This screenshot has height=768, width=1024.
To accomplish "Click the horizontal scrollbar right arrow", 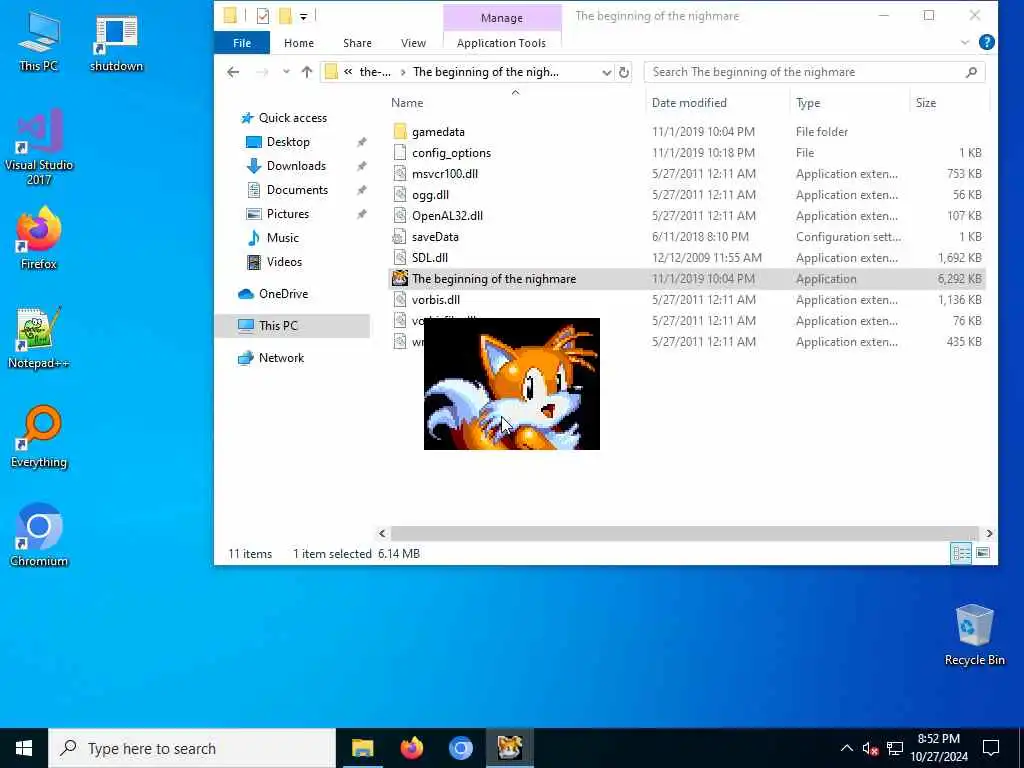I will pos(989,534).
